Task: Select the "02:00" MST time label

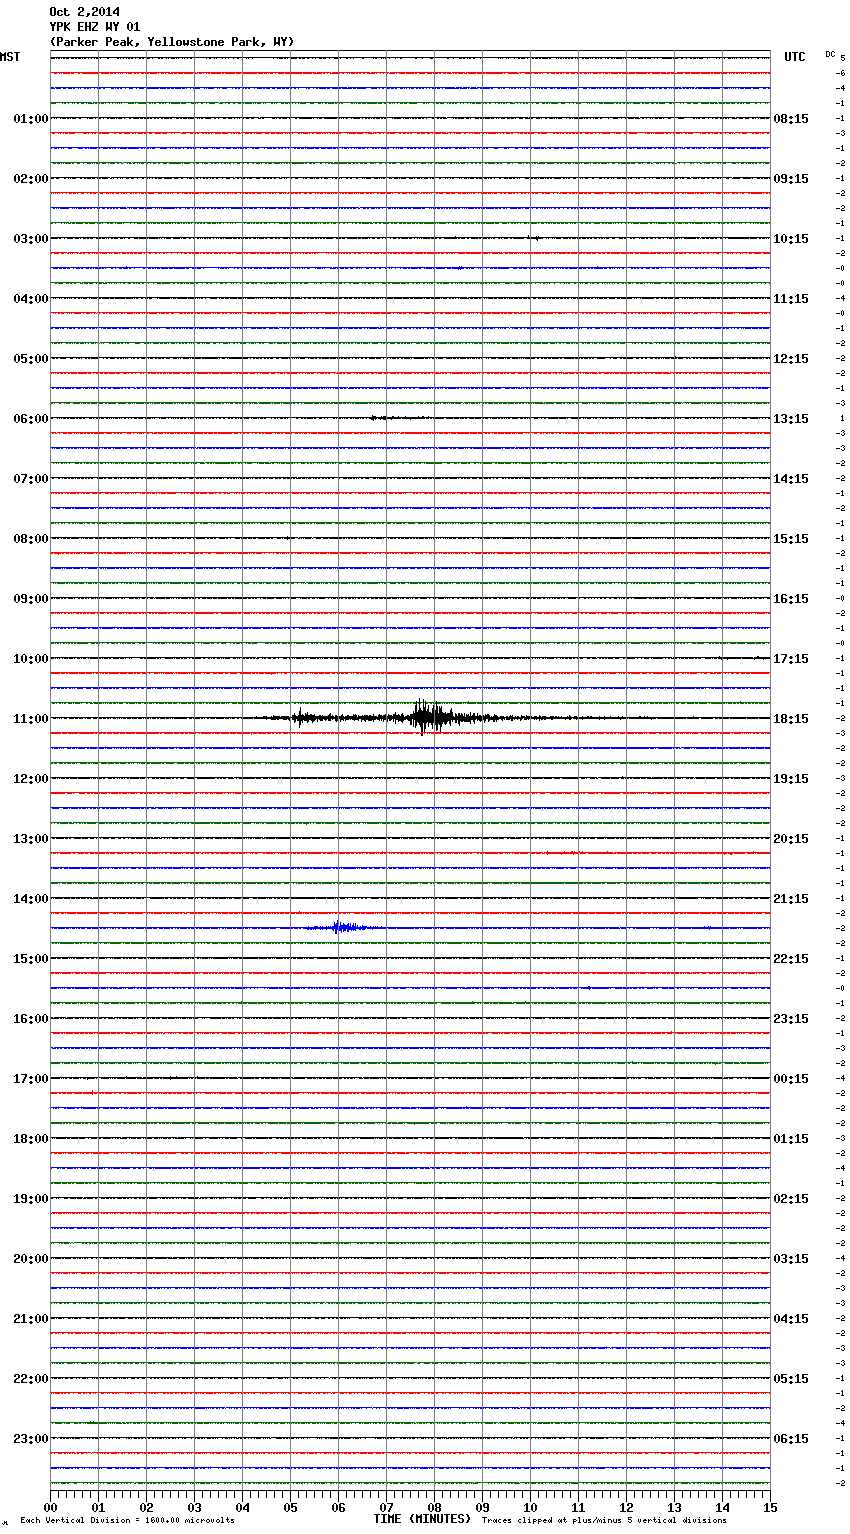Action: (x=31, y=179)
